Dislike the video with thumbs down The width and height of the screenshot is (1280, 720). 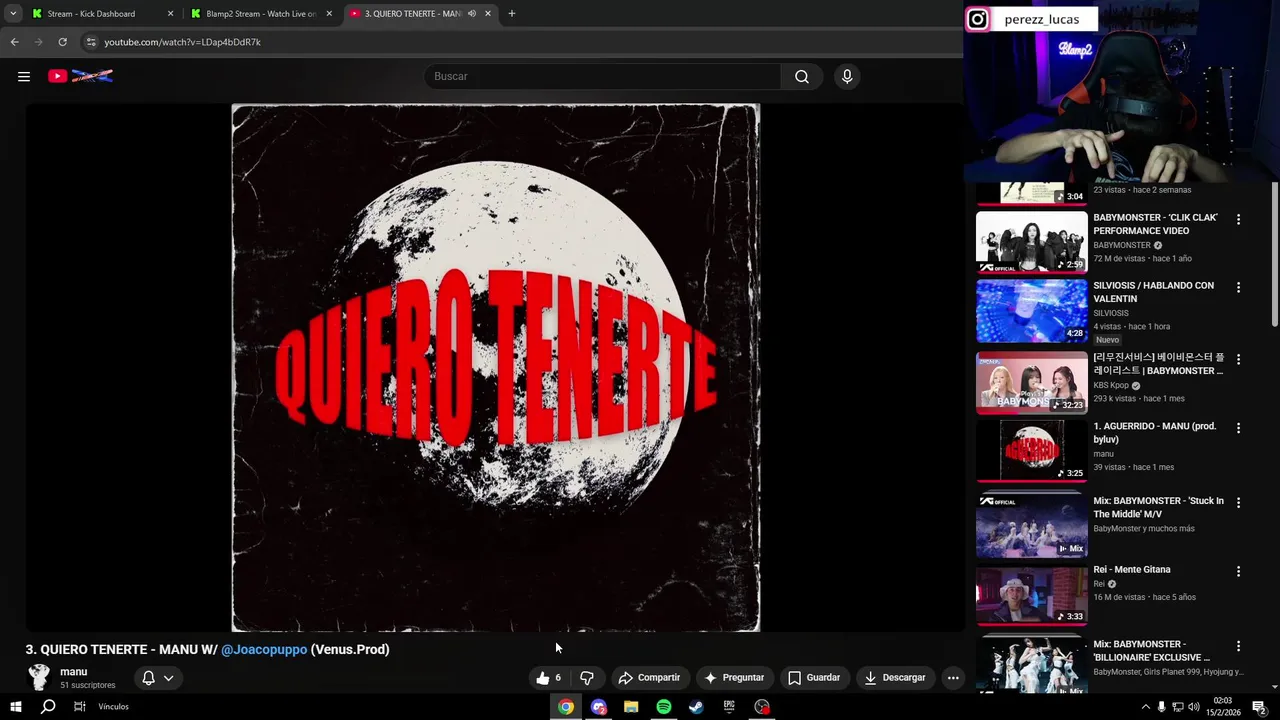pos(587,678)
